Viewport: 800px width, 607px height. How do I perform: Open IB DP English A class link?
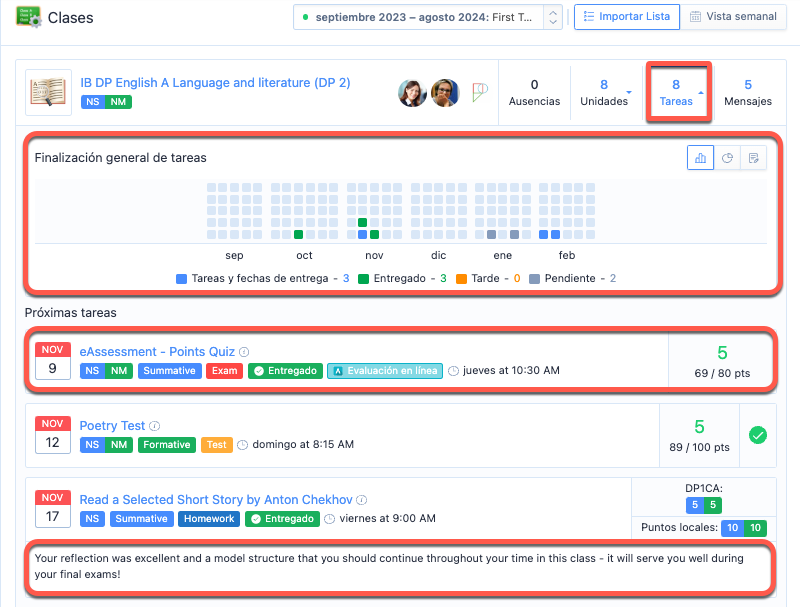click(215, 83)
